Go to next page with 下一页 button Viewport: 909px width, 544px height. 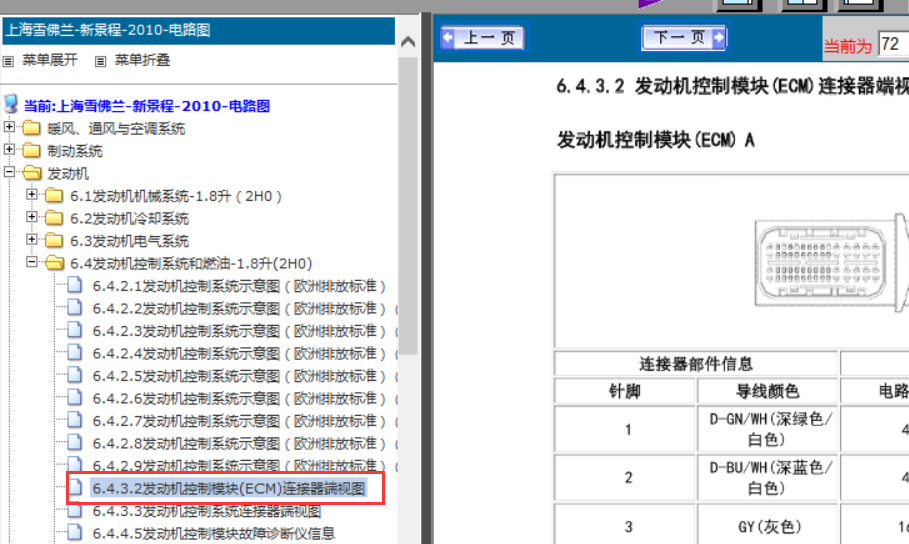pos(683,38)
